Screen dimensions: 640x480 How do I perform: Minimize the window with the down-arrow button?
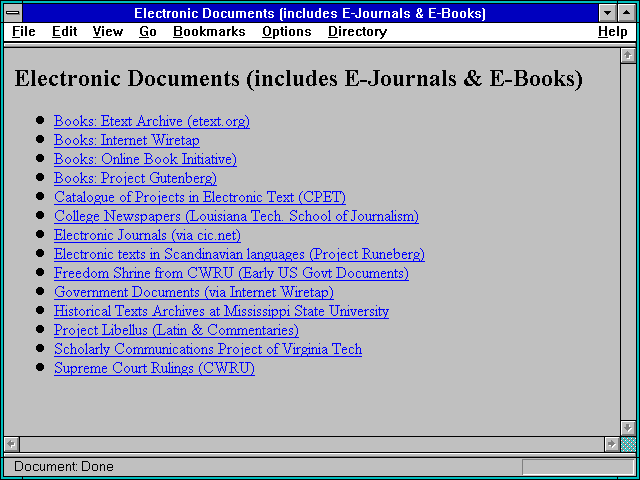point(608,13)
